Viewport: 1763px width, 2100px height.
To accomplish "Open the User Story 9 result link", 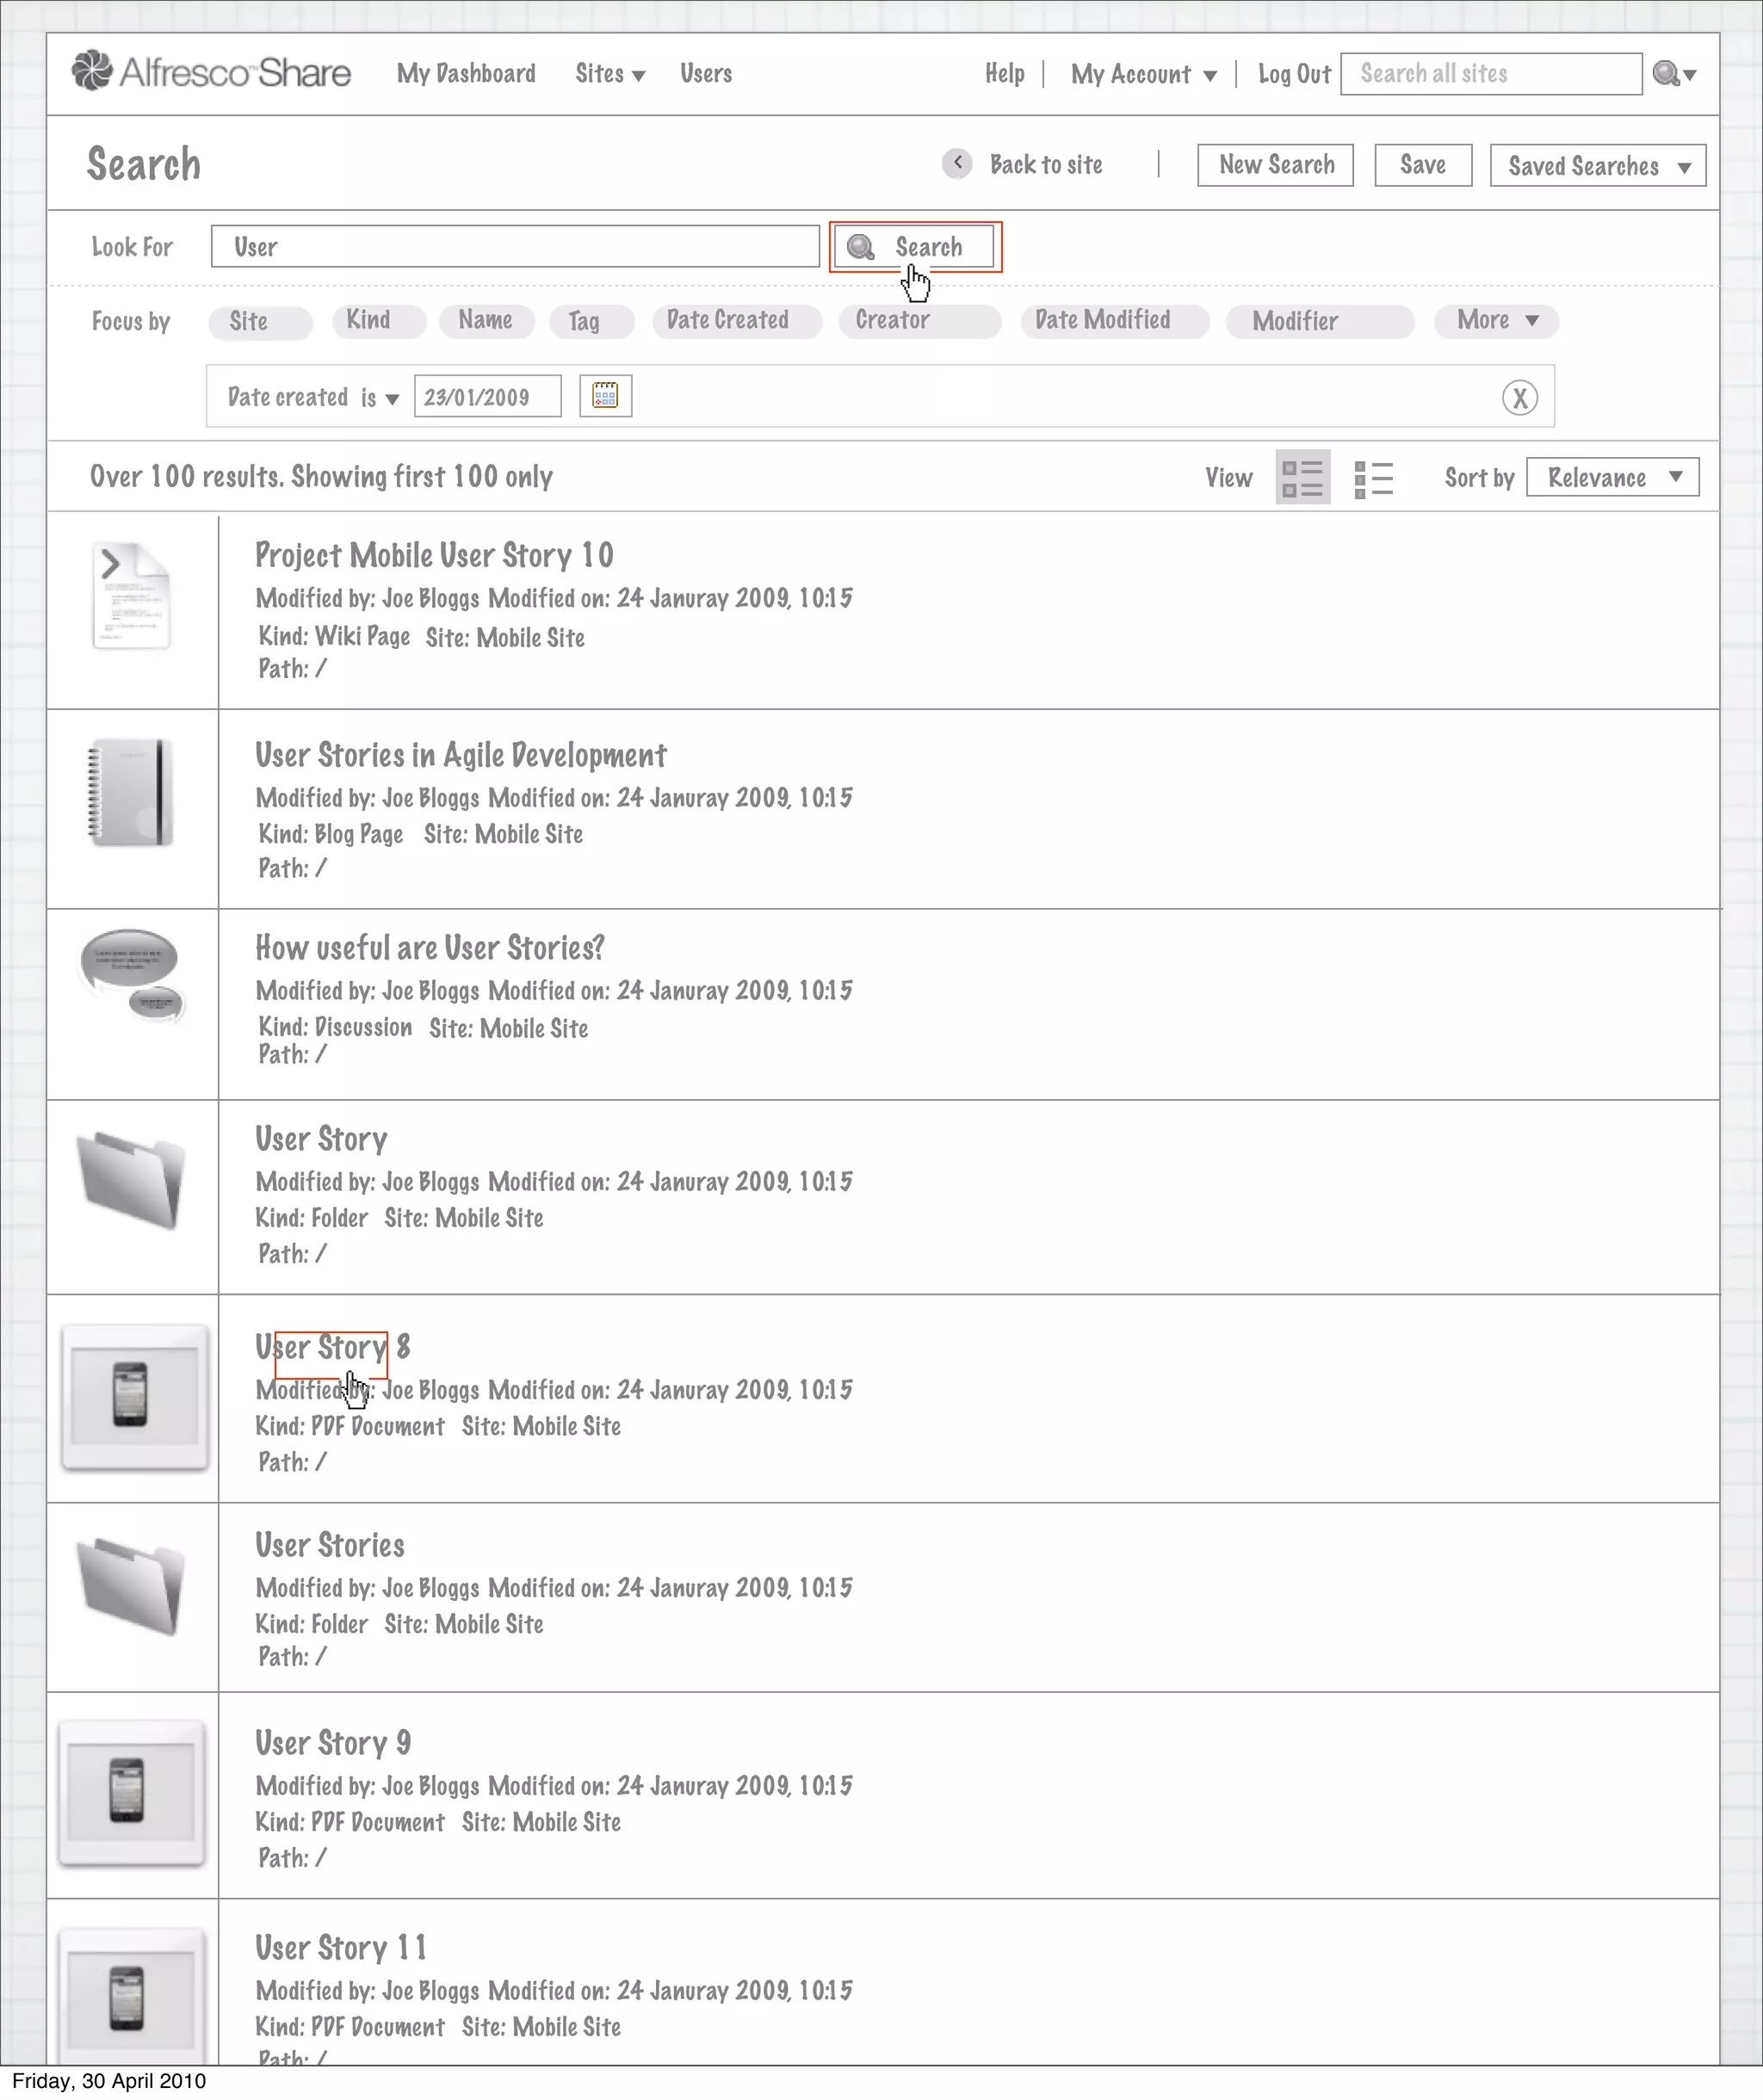I will (333, 1743).
